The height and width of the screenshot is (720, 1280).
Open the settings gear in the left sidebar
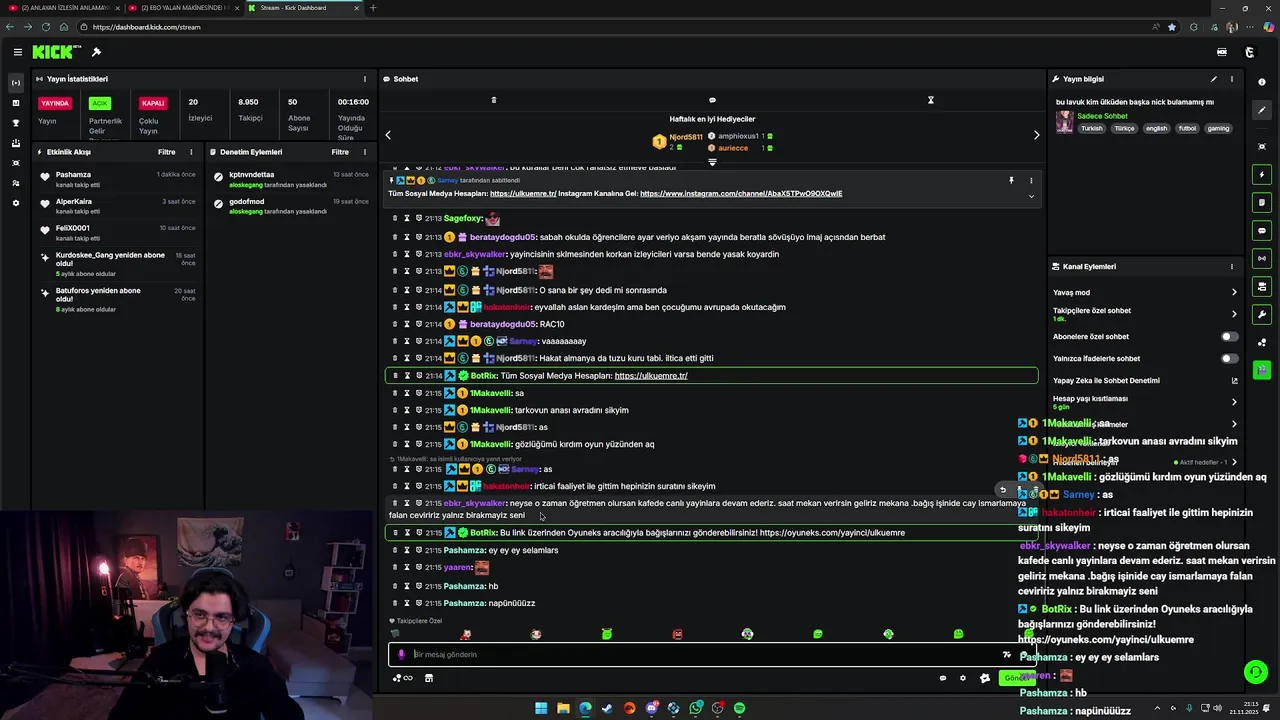[x=15, y=203]
